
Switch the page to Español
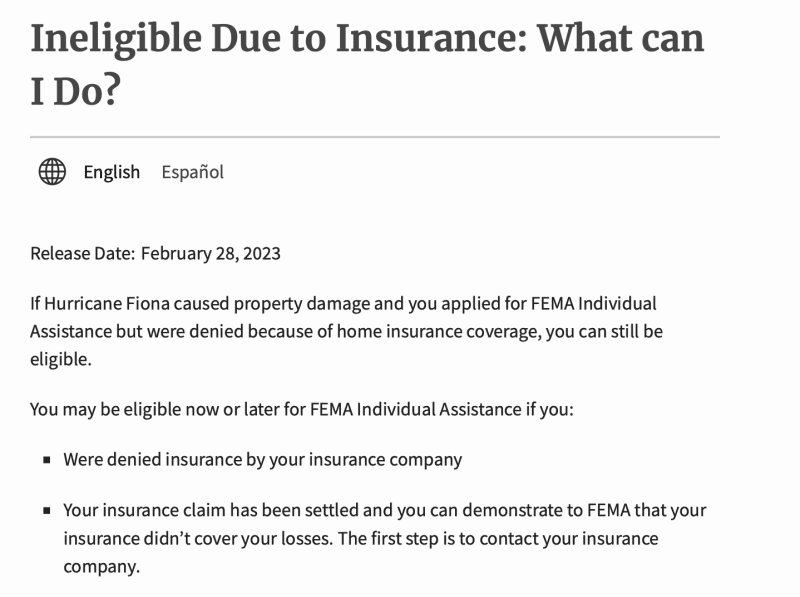pos(193,172)
